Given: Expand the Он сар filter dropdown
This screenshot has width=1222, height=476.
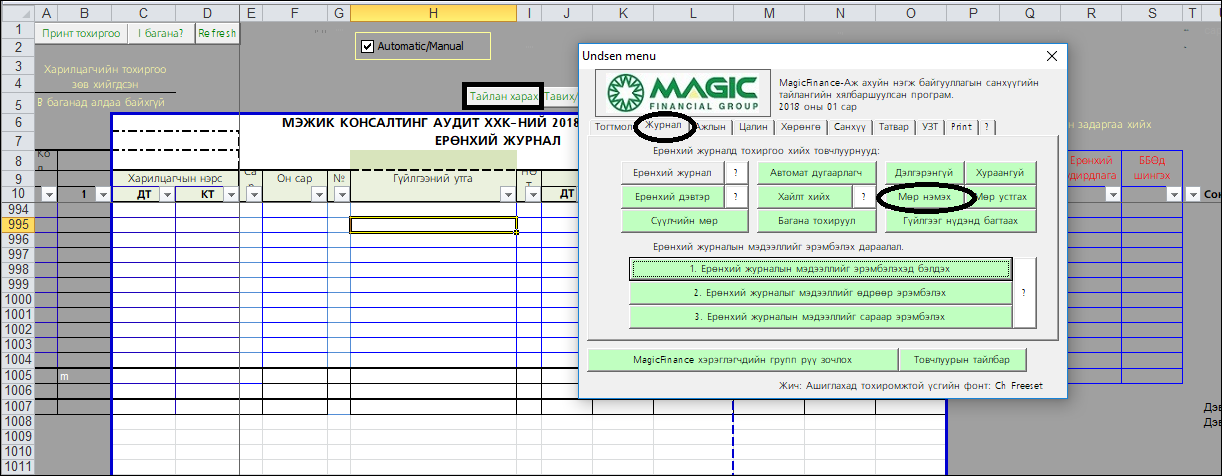Looking at the screenshot, I should click(x=320, y=195).
